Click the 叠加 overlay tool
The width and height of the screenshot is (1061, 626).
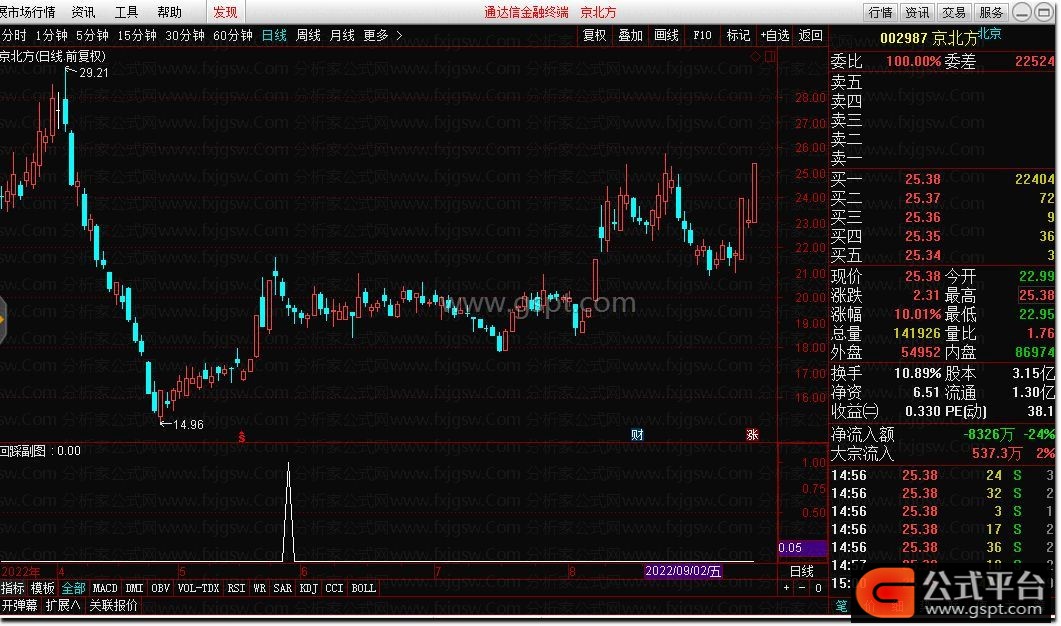point(630,35)
